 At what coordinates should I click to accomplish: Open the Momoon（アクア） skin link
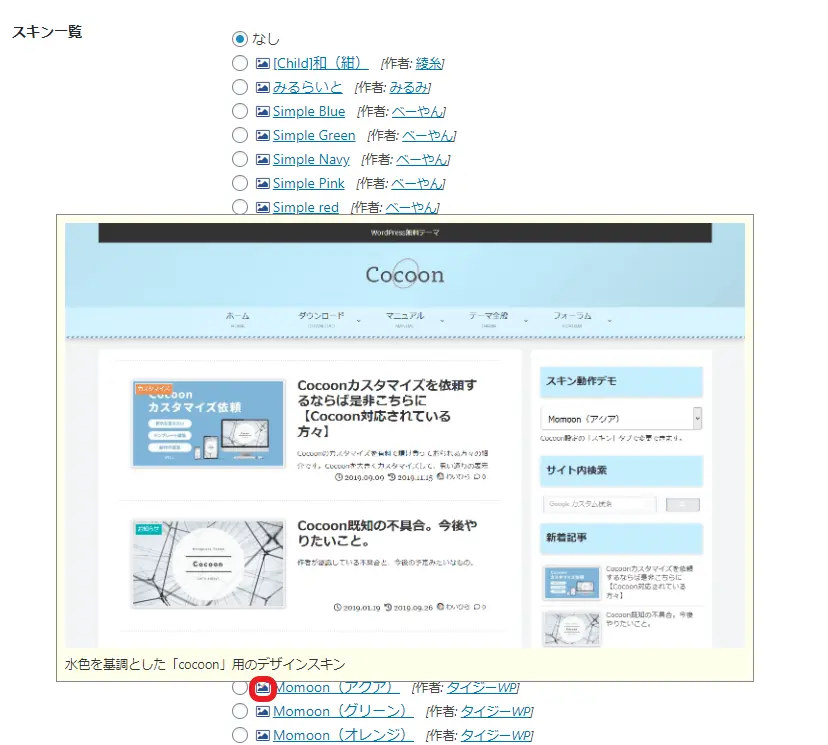(336, 687)
